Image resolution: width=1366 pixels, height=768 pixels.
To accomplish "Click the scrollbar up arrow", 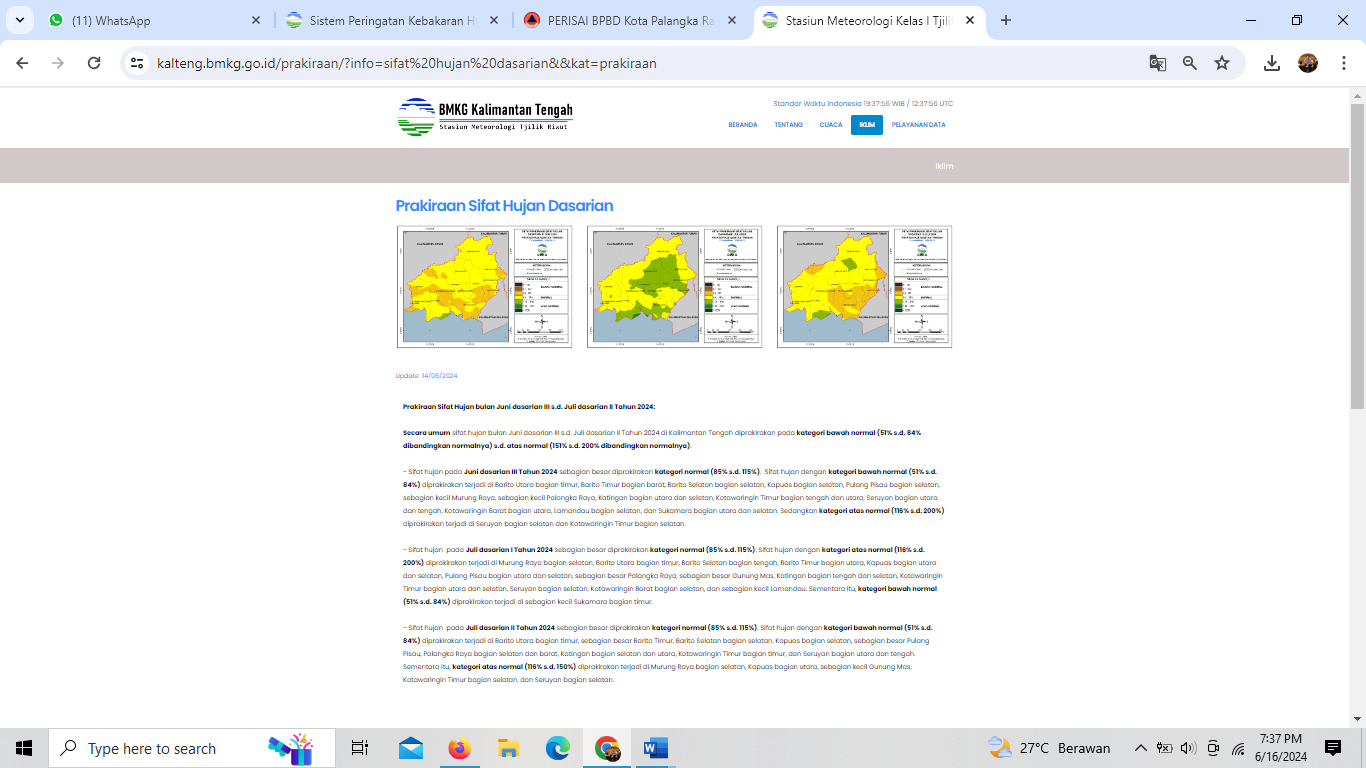I will click(1357, 96).
